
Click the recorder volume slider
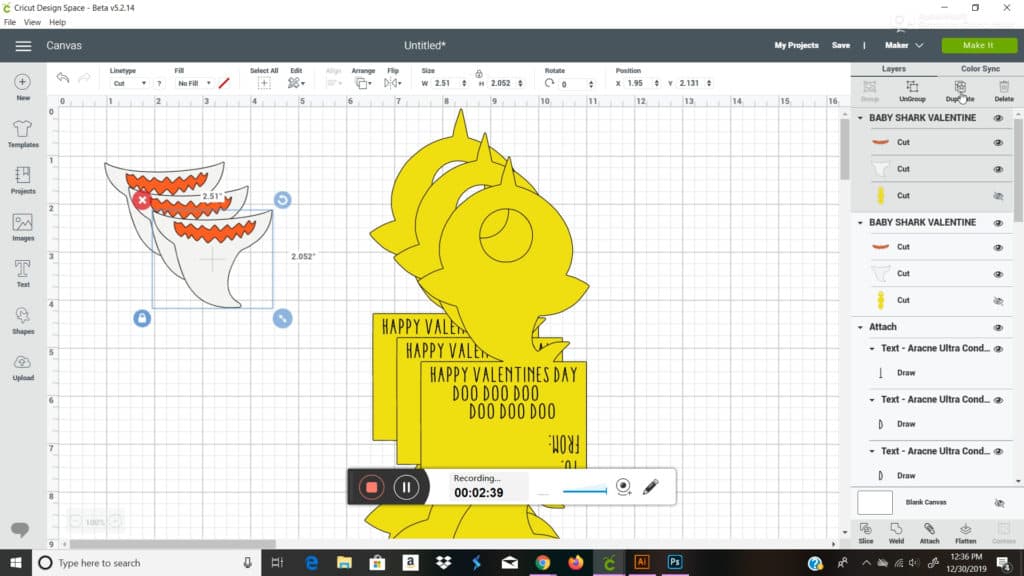click(584, 490)
